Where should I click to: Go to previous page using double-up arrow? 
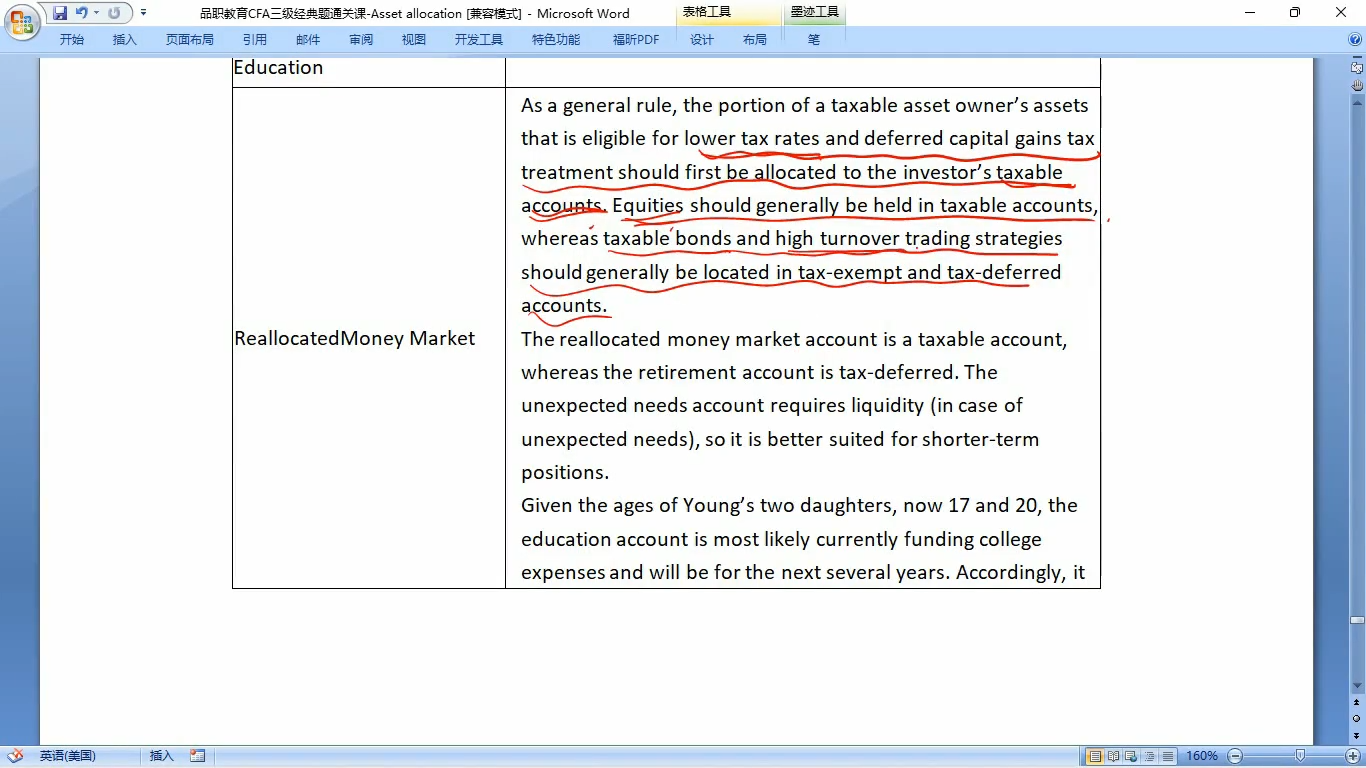point(1357,704)
